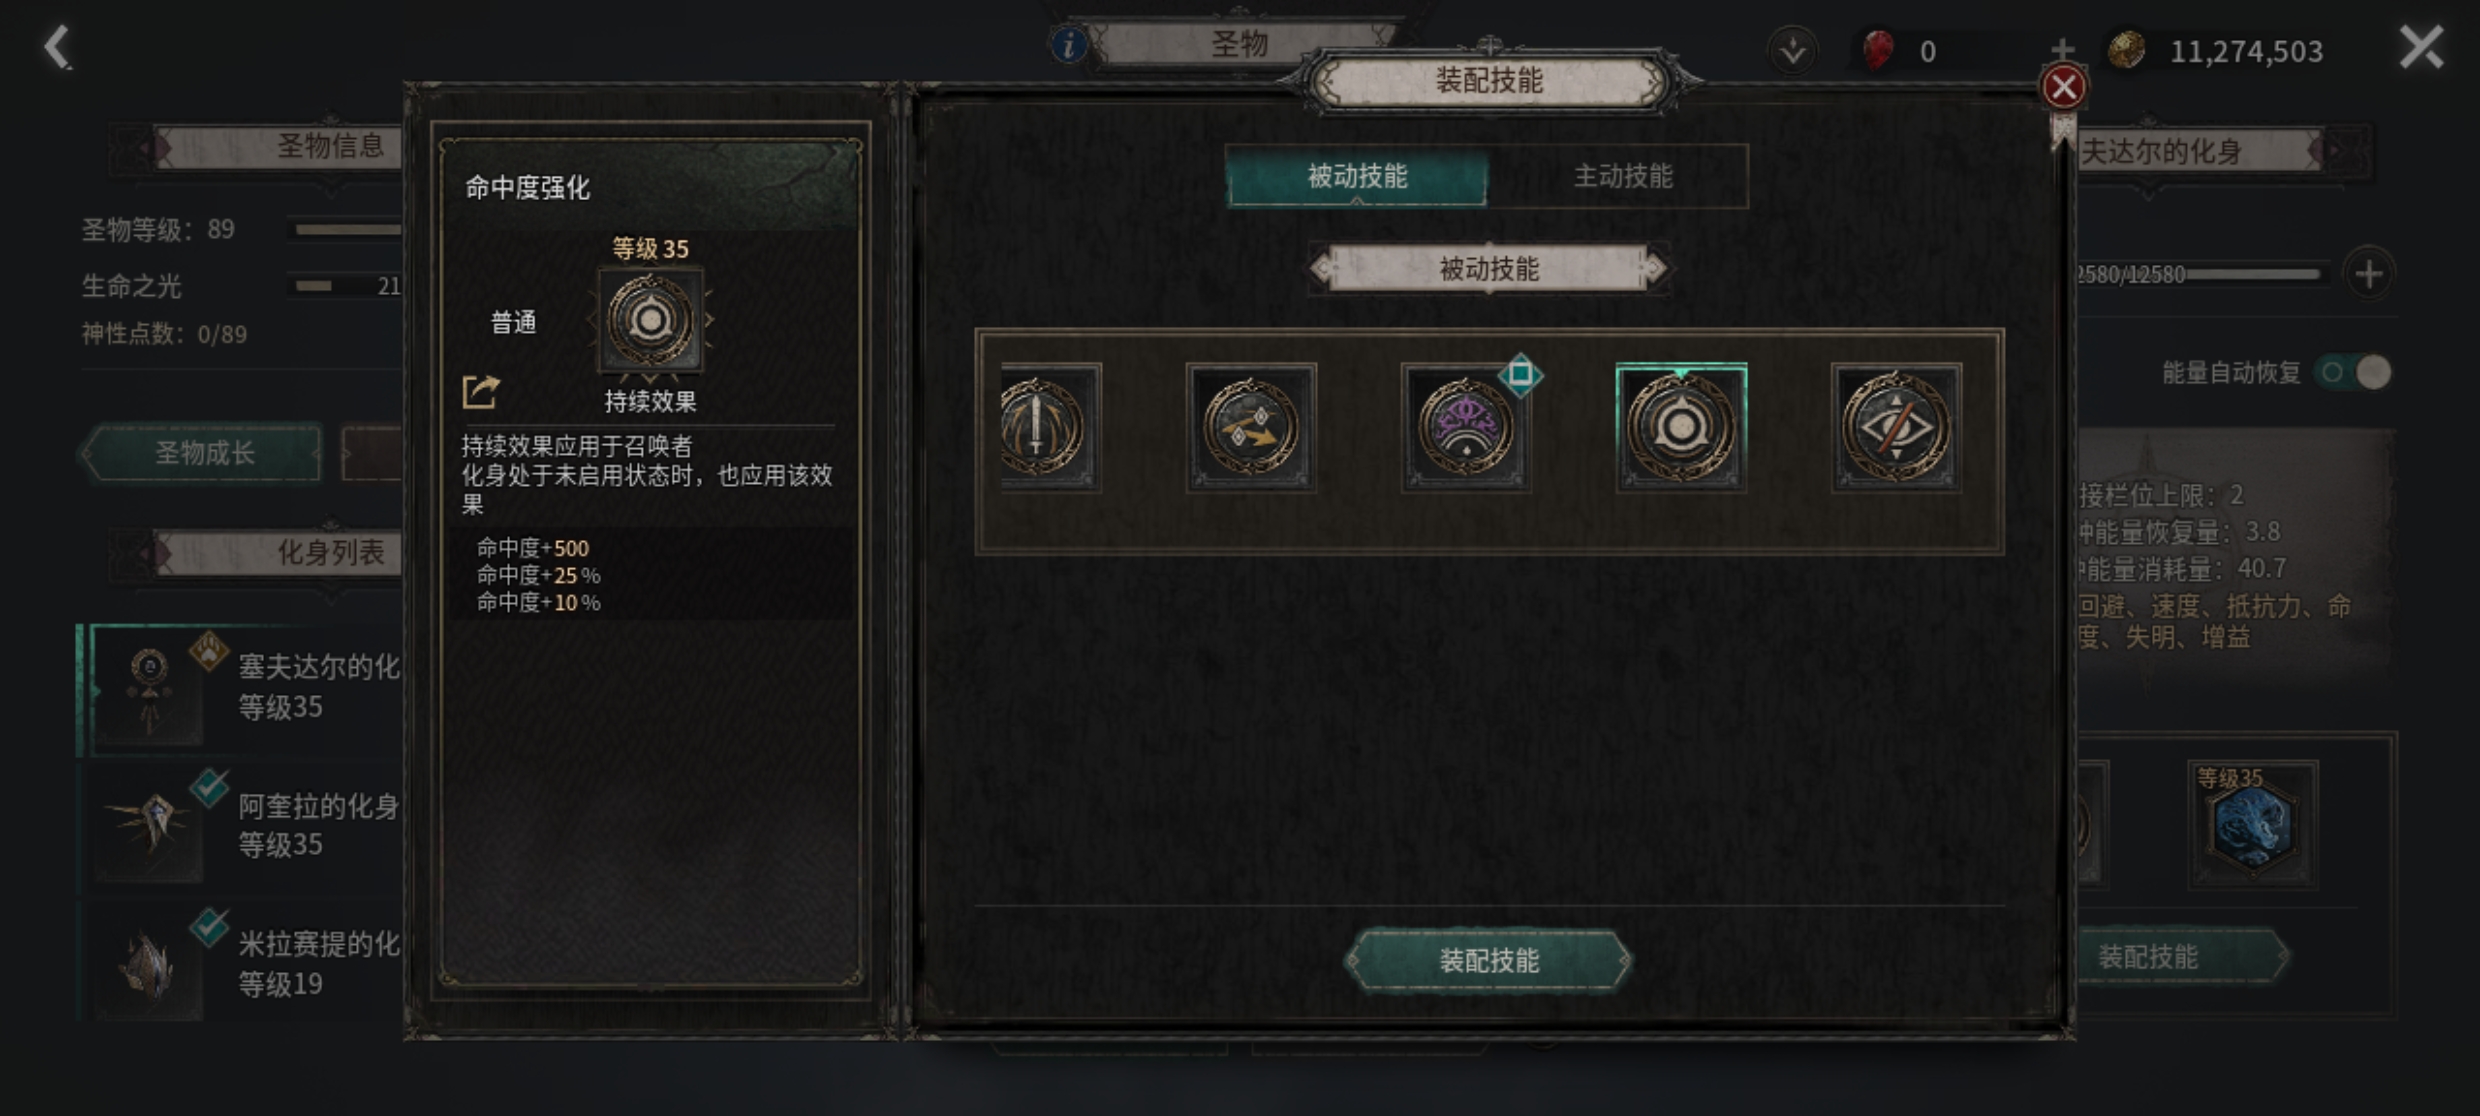Select the highlighted 命中度强化 skill icon
Screen dimensions: 2480x1116
point(1681,427)
